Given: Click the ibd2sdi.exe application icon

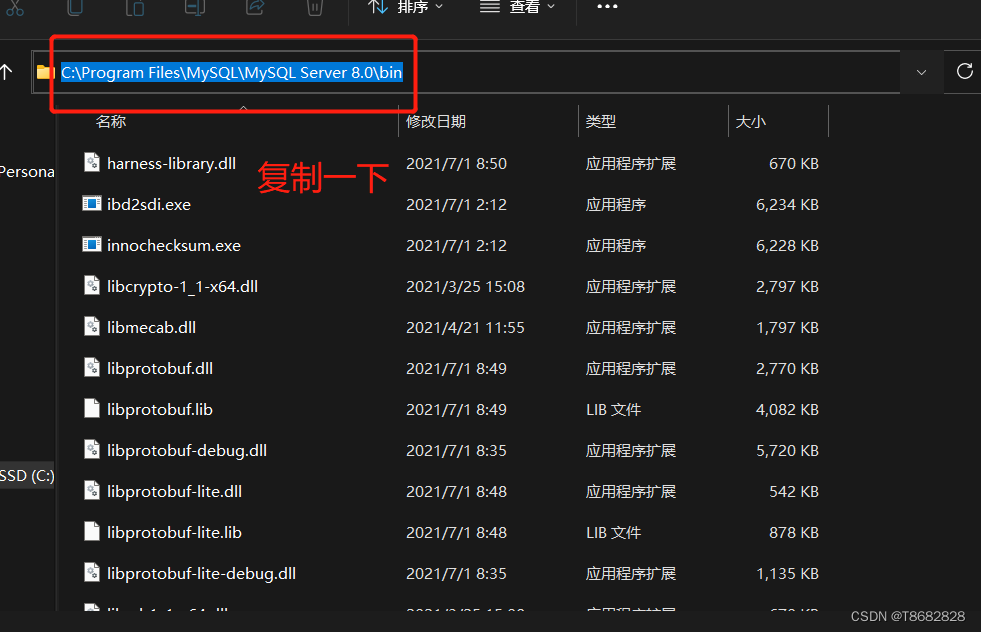Looking at the screenshot, I should (92, 203).
